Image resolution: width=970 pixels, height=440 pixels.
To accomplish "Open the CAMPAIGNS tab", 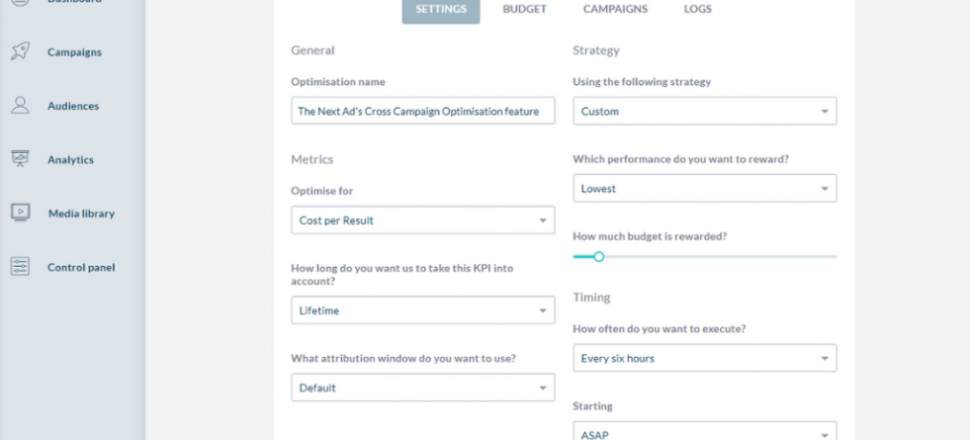I will point(615,9).
